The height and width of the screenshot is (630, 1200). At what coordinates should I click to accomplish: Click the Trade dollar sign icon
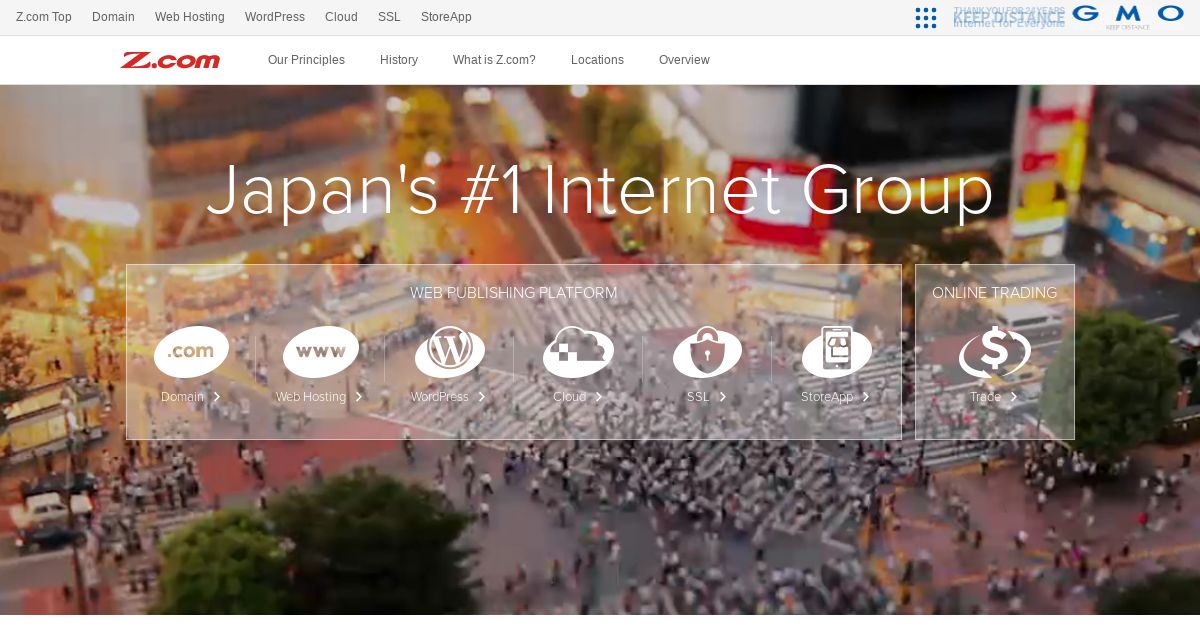995,352
